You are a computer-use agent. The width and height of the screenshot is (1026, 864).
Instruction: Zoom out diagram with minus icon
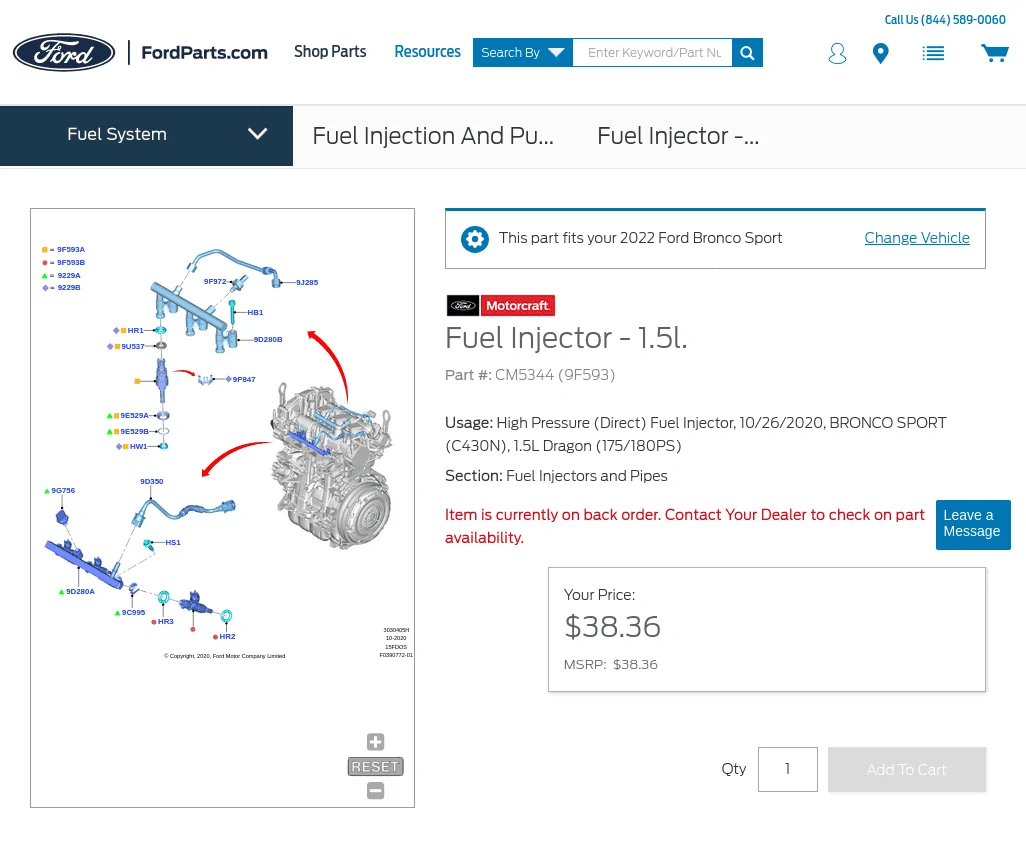point(375,791)
